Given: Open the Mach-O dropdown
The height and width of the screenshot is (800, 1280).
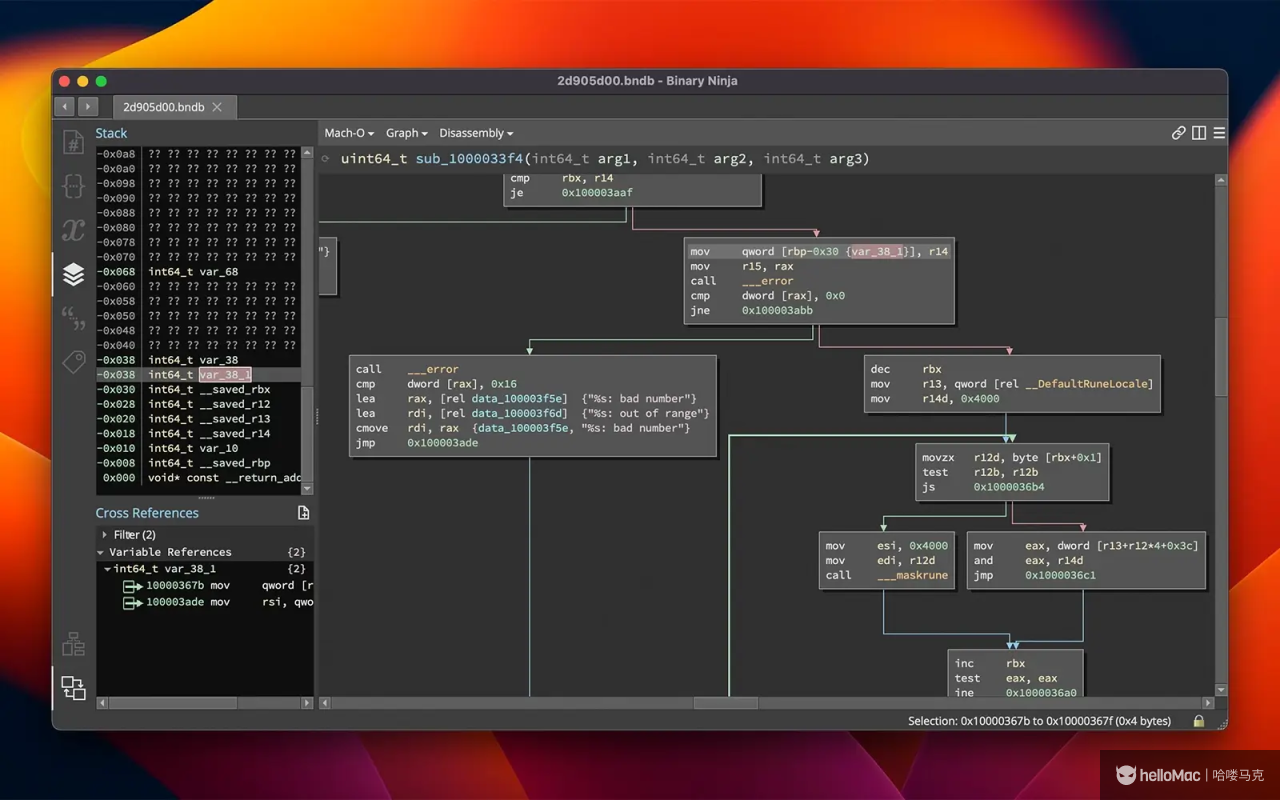Looking at the screenshot, I should click(x=349, y=133).
